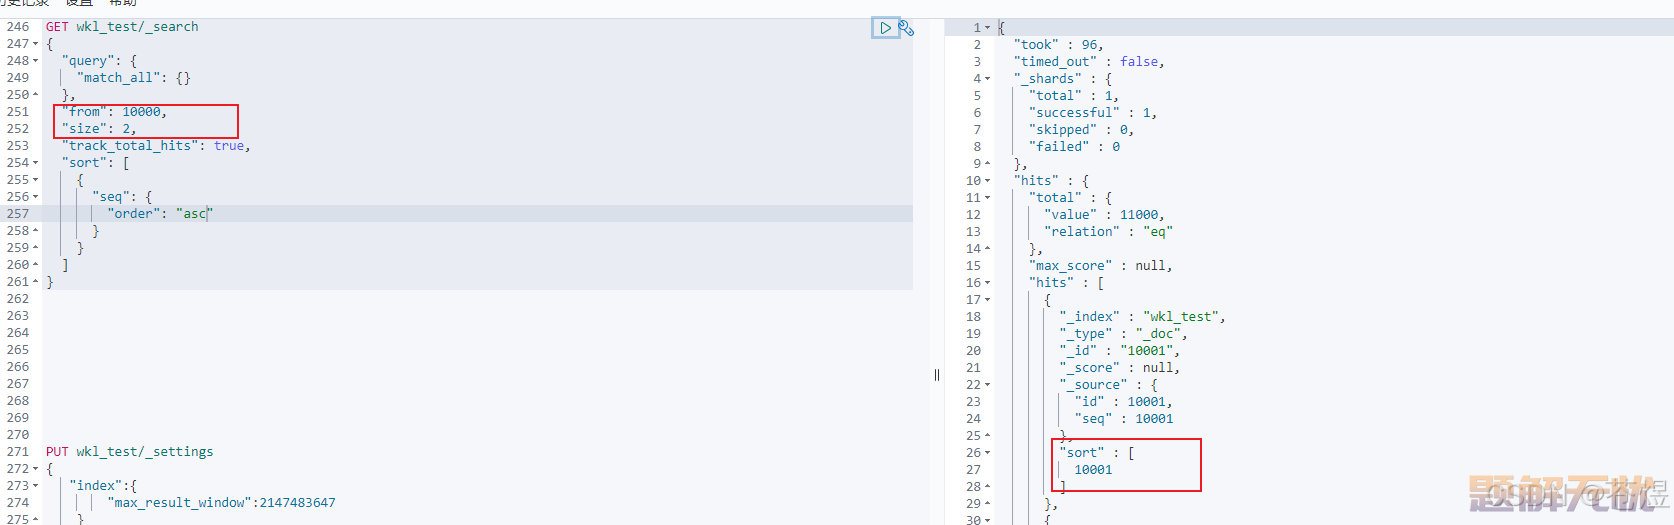Collapse the response root at output line 1
Image resolution: width=1674 pixels, height=525 pixels.
[x=988, y=28]
